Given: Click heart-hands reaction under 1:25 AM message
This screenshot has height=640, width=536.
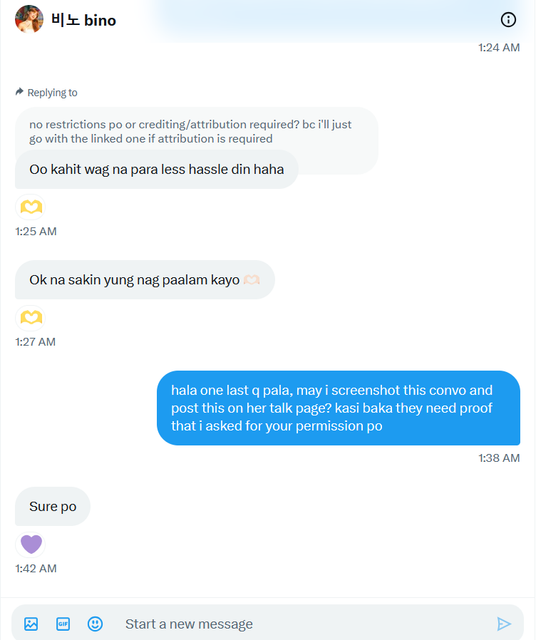Looking at the screenshot, I should tap(31, 207).
